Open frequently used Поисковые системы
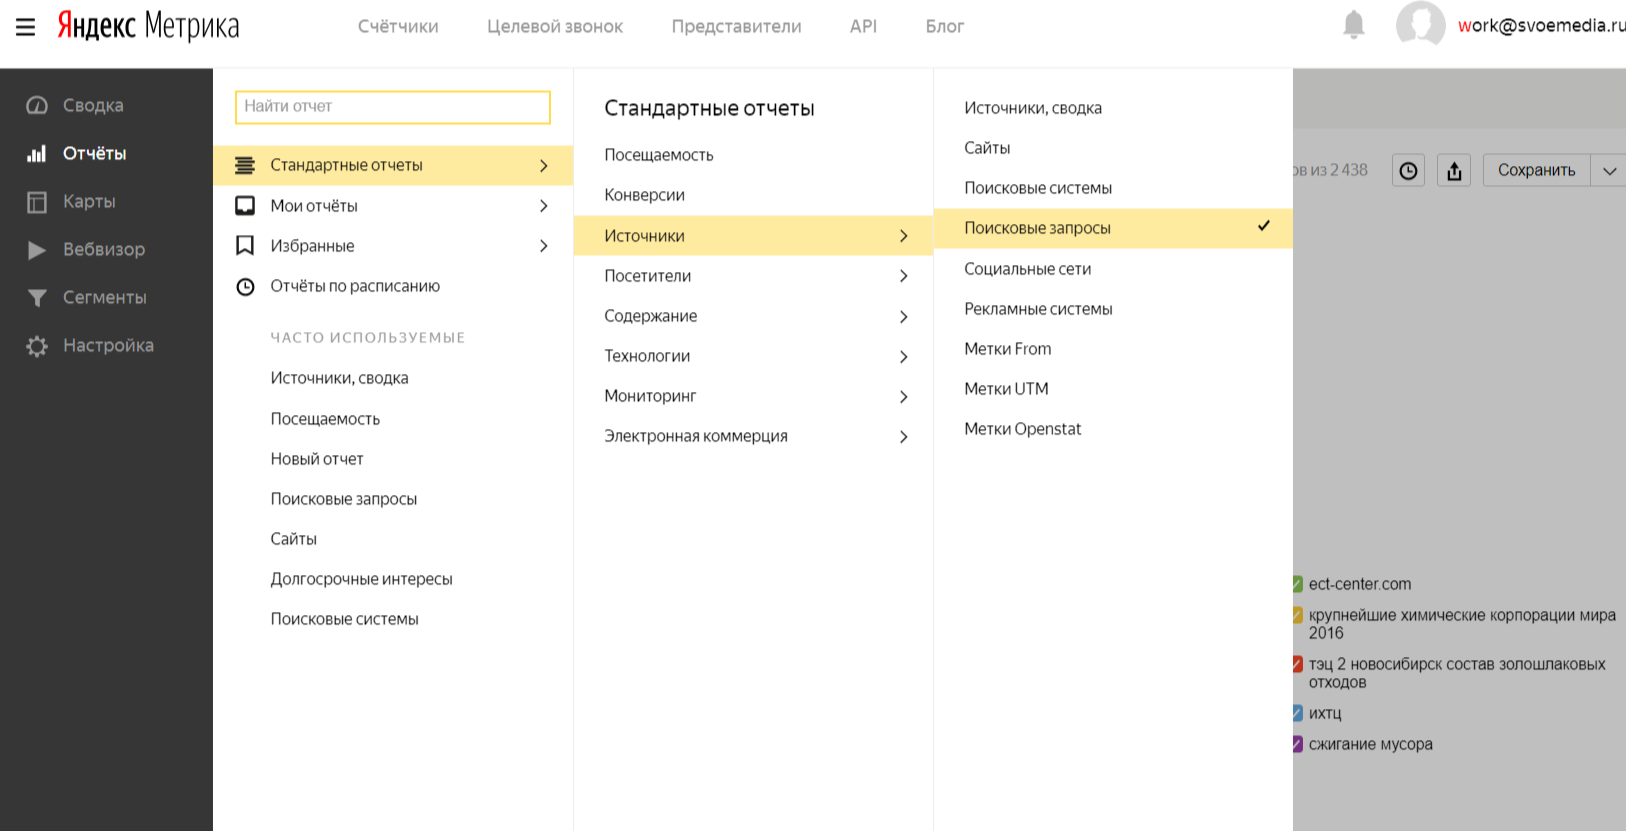1626x831 pixels. 344,619
